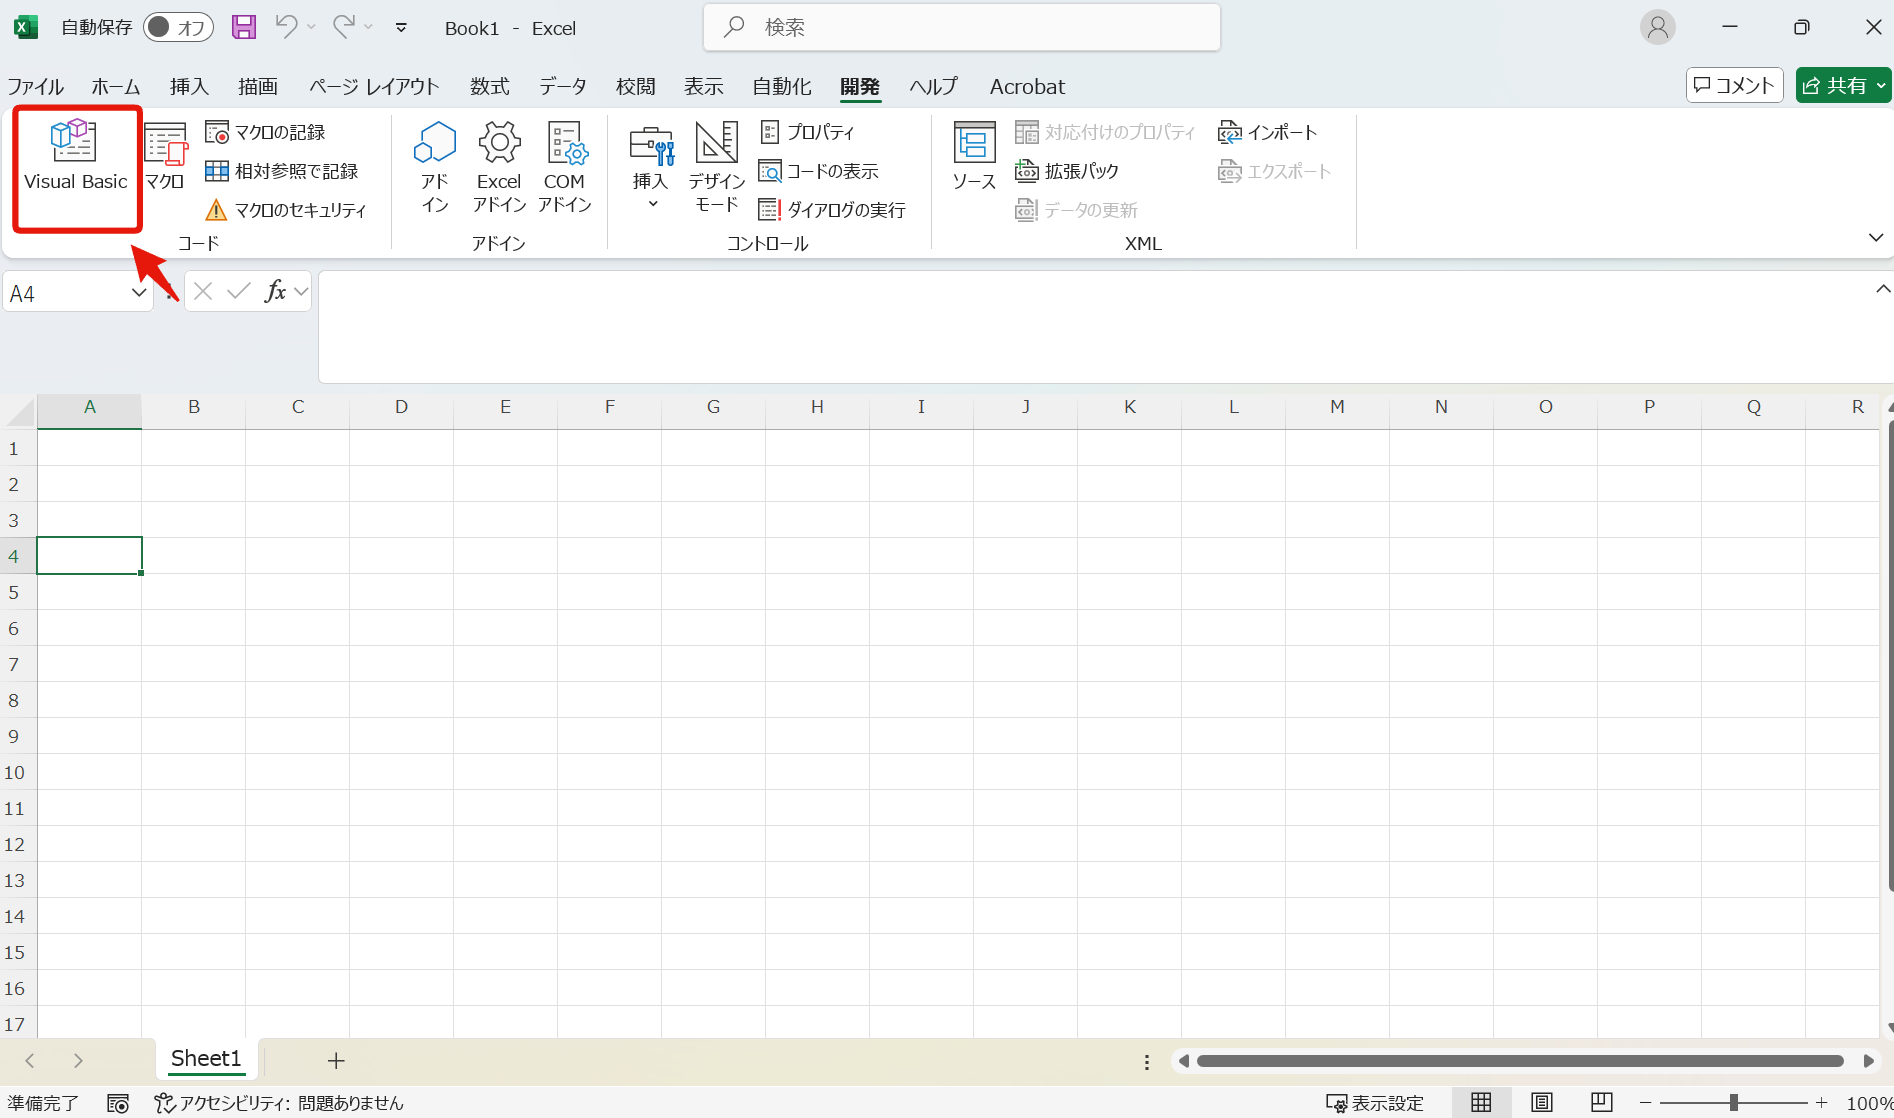Screen dimensions: 1894x1118
Task: Collapse the ribbon with the chevron
Action: (x=1875, y=237)
